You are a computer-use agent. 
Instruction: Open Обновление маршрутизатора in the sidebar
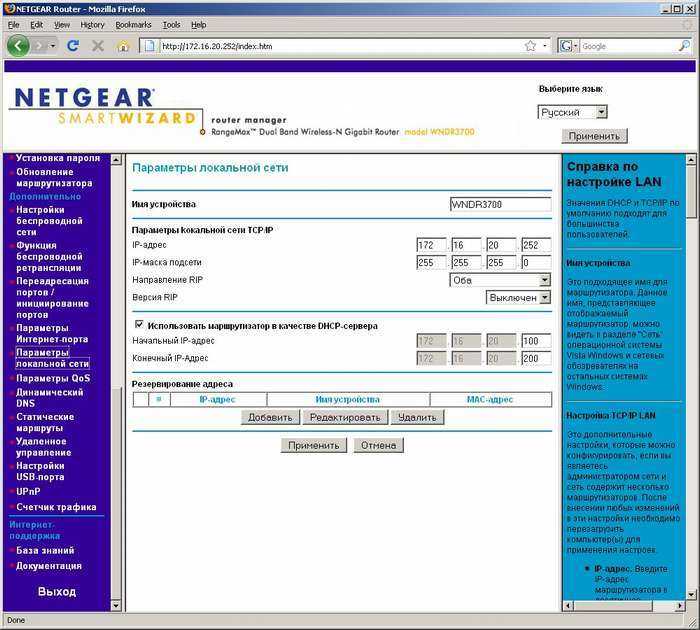[x=54, y=178]
